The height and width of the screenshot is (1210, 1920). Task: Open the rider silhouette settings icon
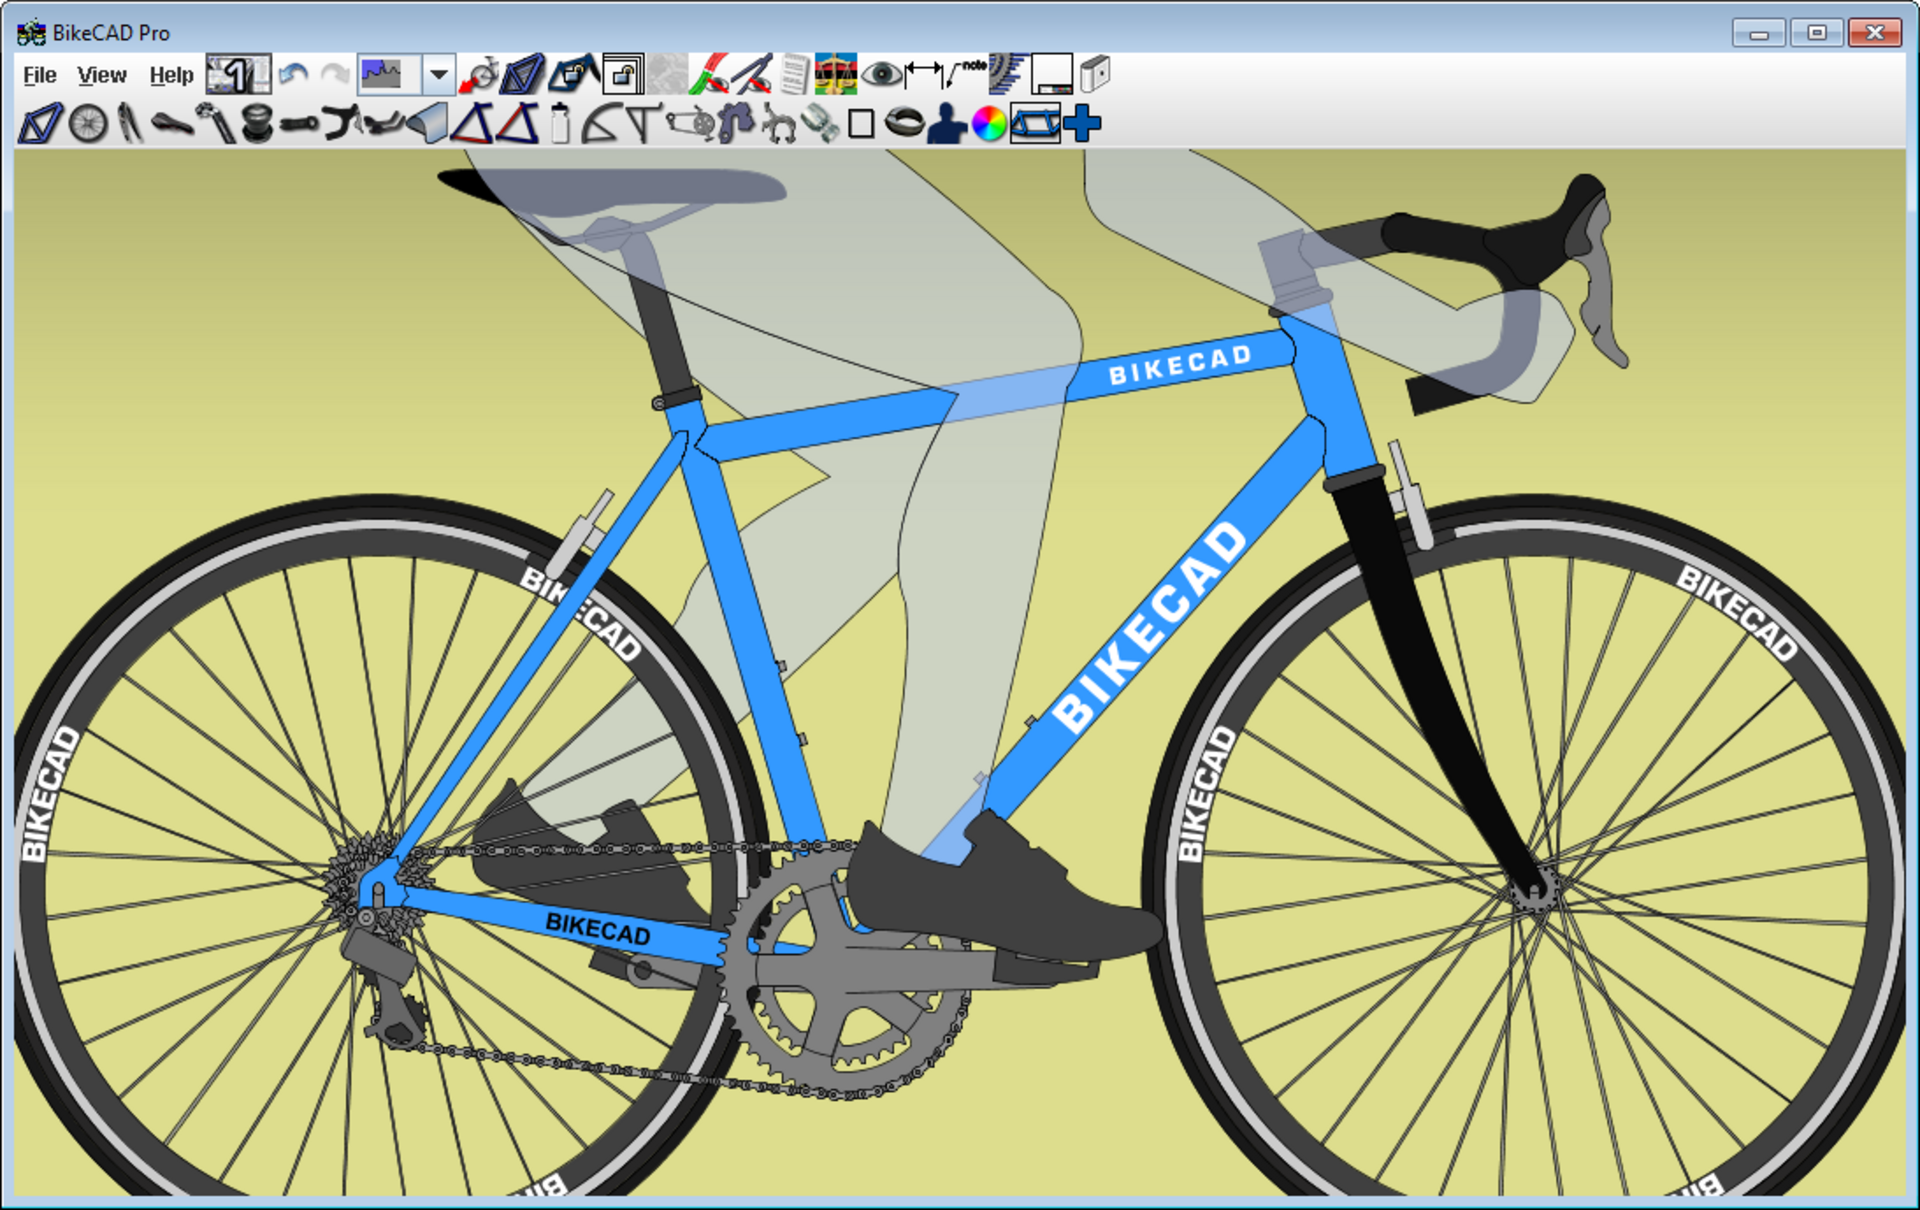tap(946, 124)
